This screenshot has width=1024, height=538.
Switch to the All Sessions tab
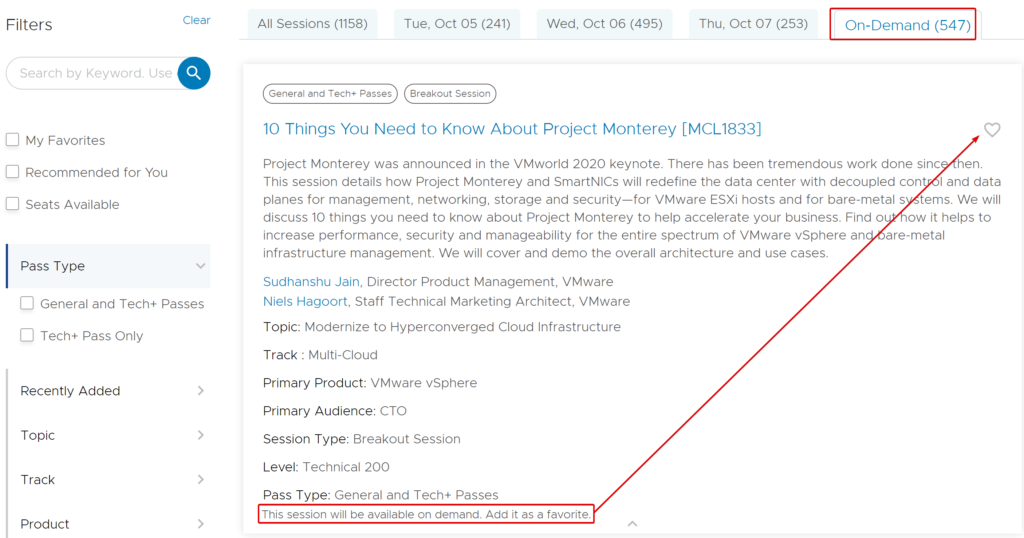(x=312, y=24)
